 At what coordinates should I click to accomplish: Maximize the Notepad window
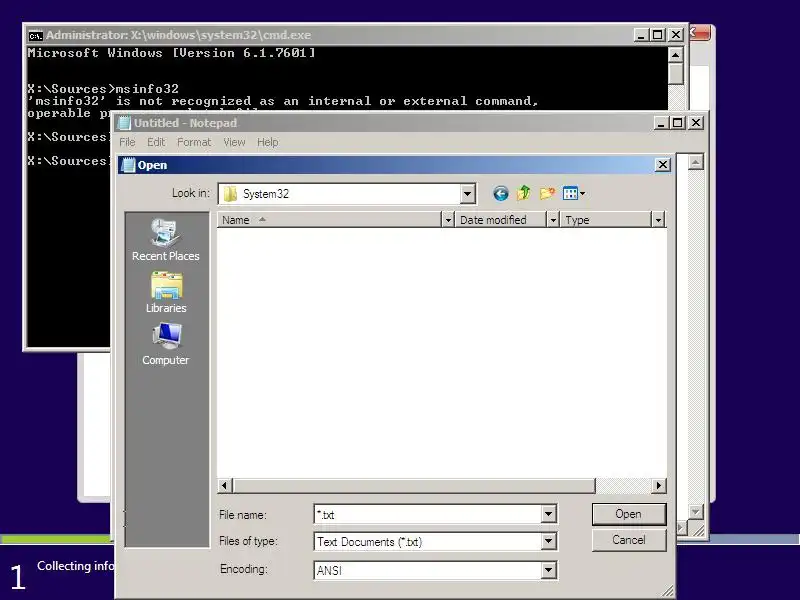click(678, 123)
